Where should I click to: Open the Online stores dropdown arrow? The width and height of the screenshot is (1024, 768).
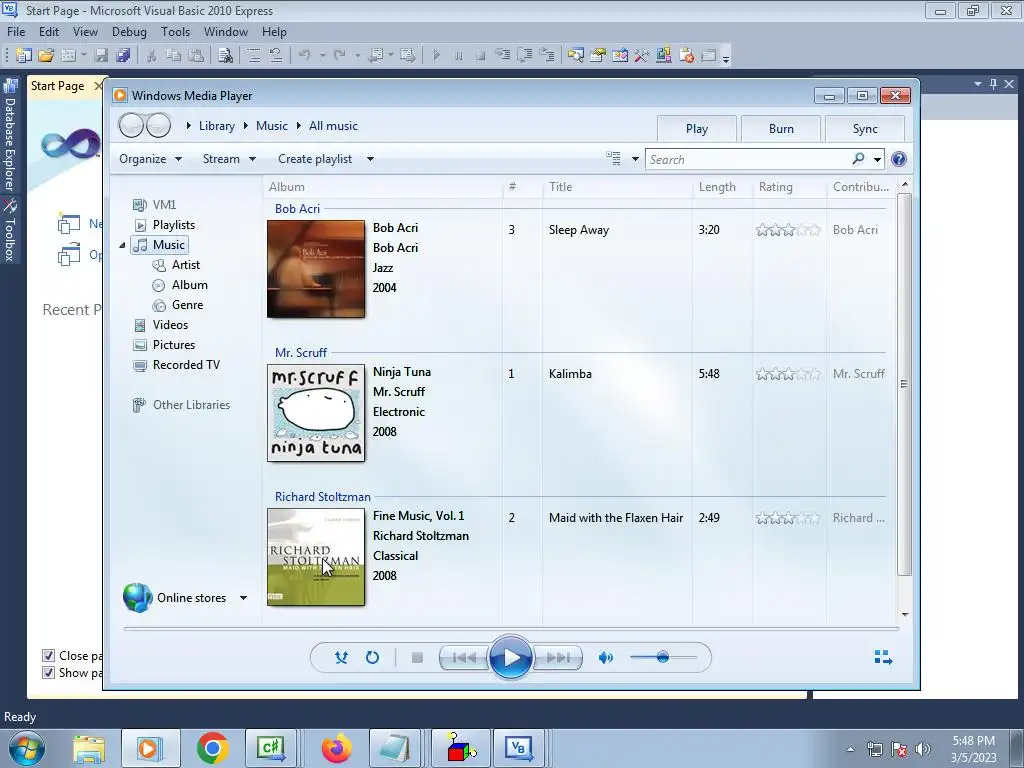click(x=243, y=598)
